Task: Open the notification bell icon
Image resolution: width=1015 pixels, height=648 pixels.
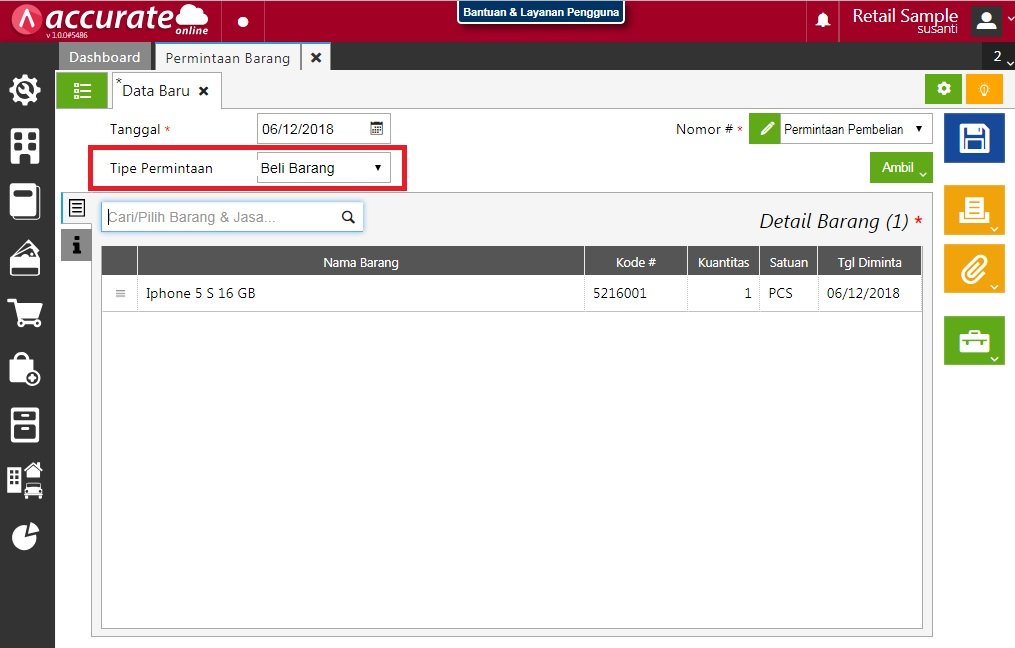Action: 823,21
